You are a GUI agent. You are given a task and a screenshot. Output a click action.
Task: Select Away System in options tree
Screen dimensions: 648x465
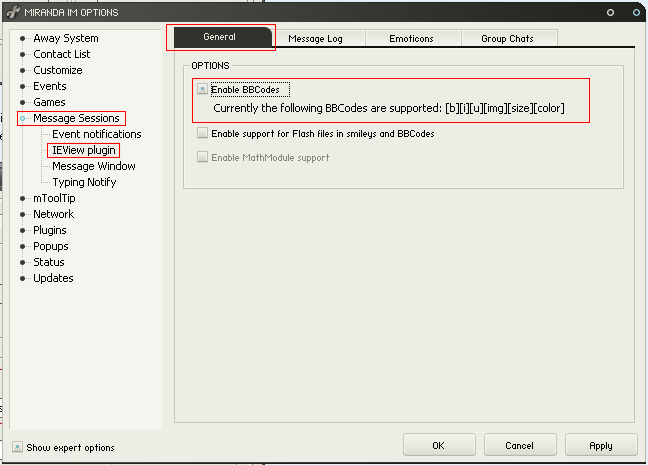[x=66, y=38]
